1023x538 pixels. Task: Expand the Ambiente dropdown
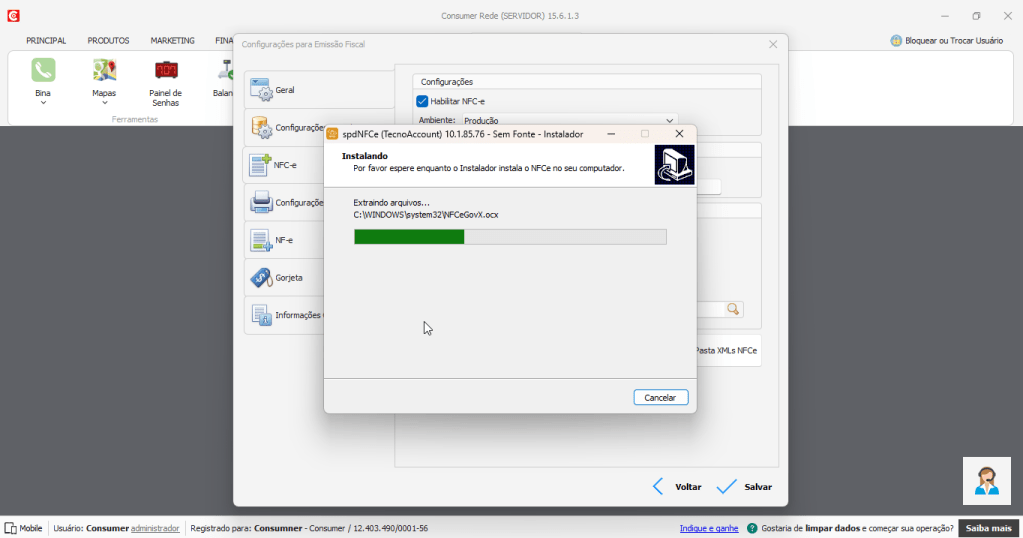(x=670, y=120)
